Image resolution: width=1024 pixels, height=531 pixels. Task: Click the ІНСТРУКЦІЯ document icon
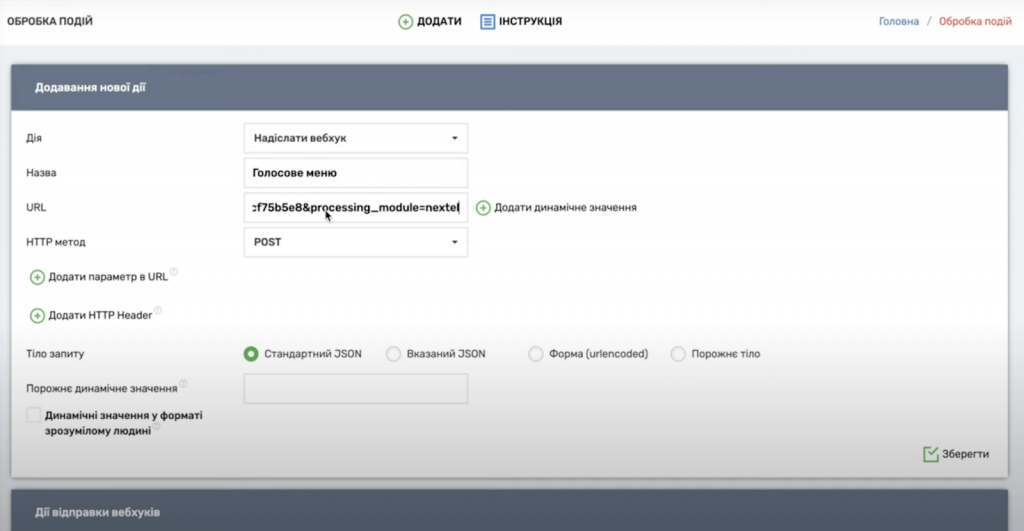(488, 21)
